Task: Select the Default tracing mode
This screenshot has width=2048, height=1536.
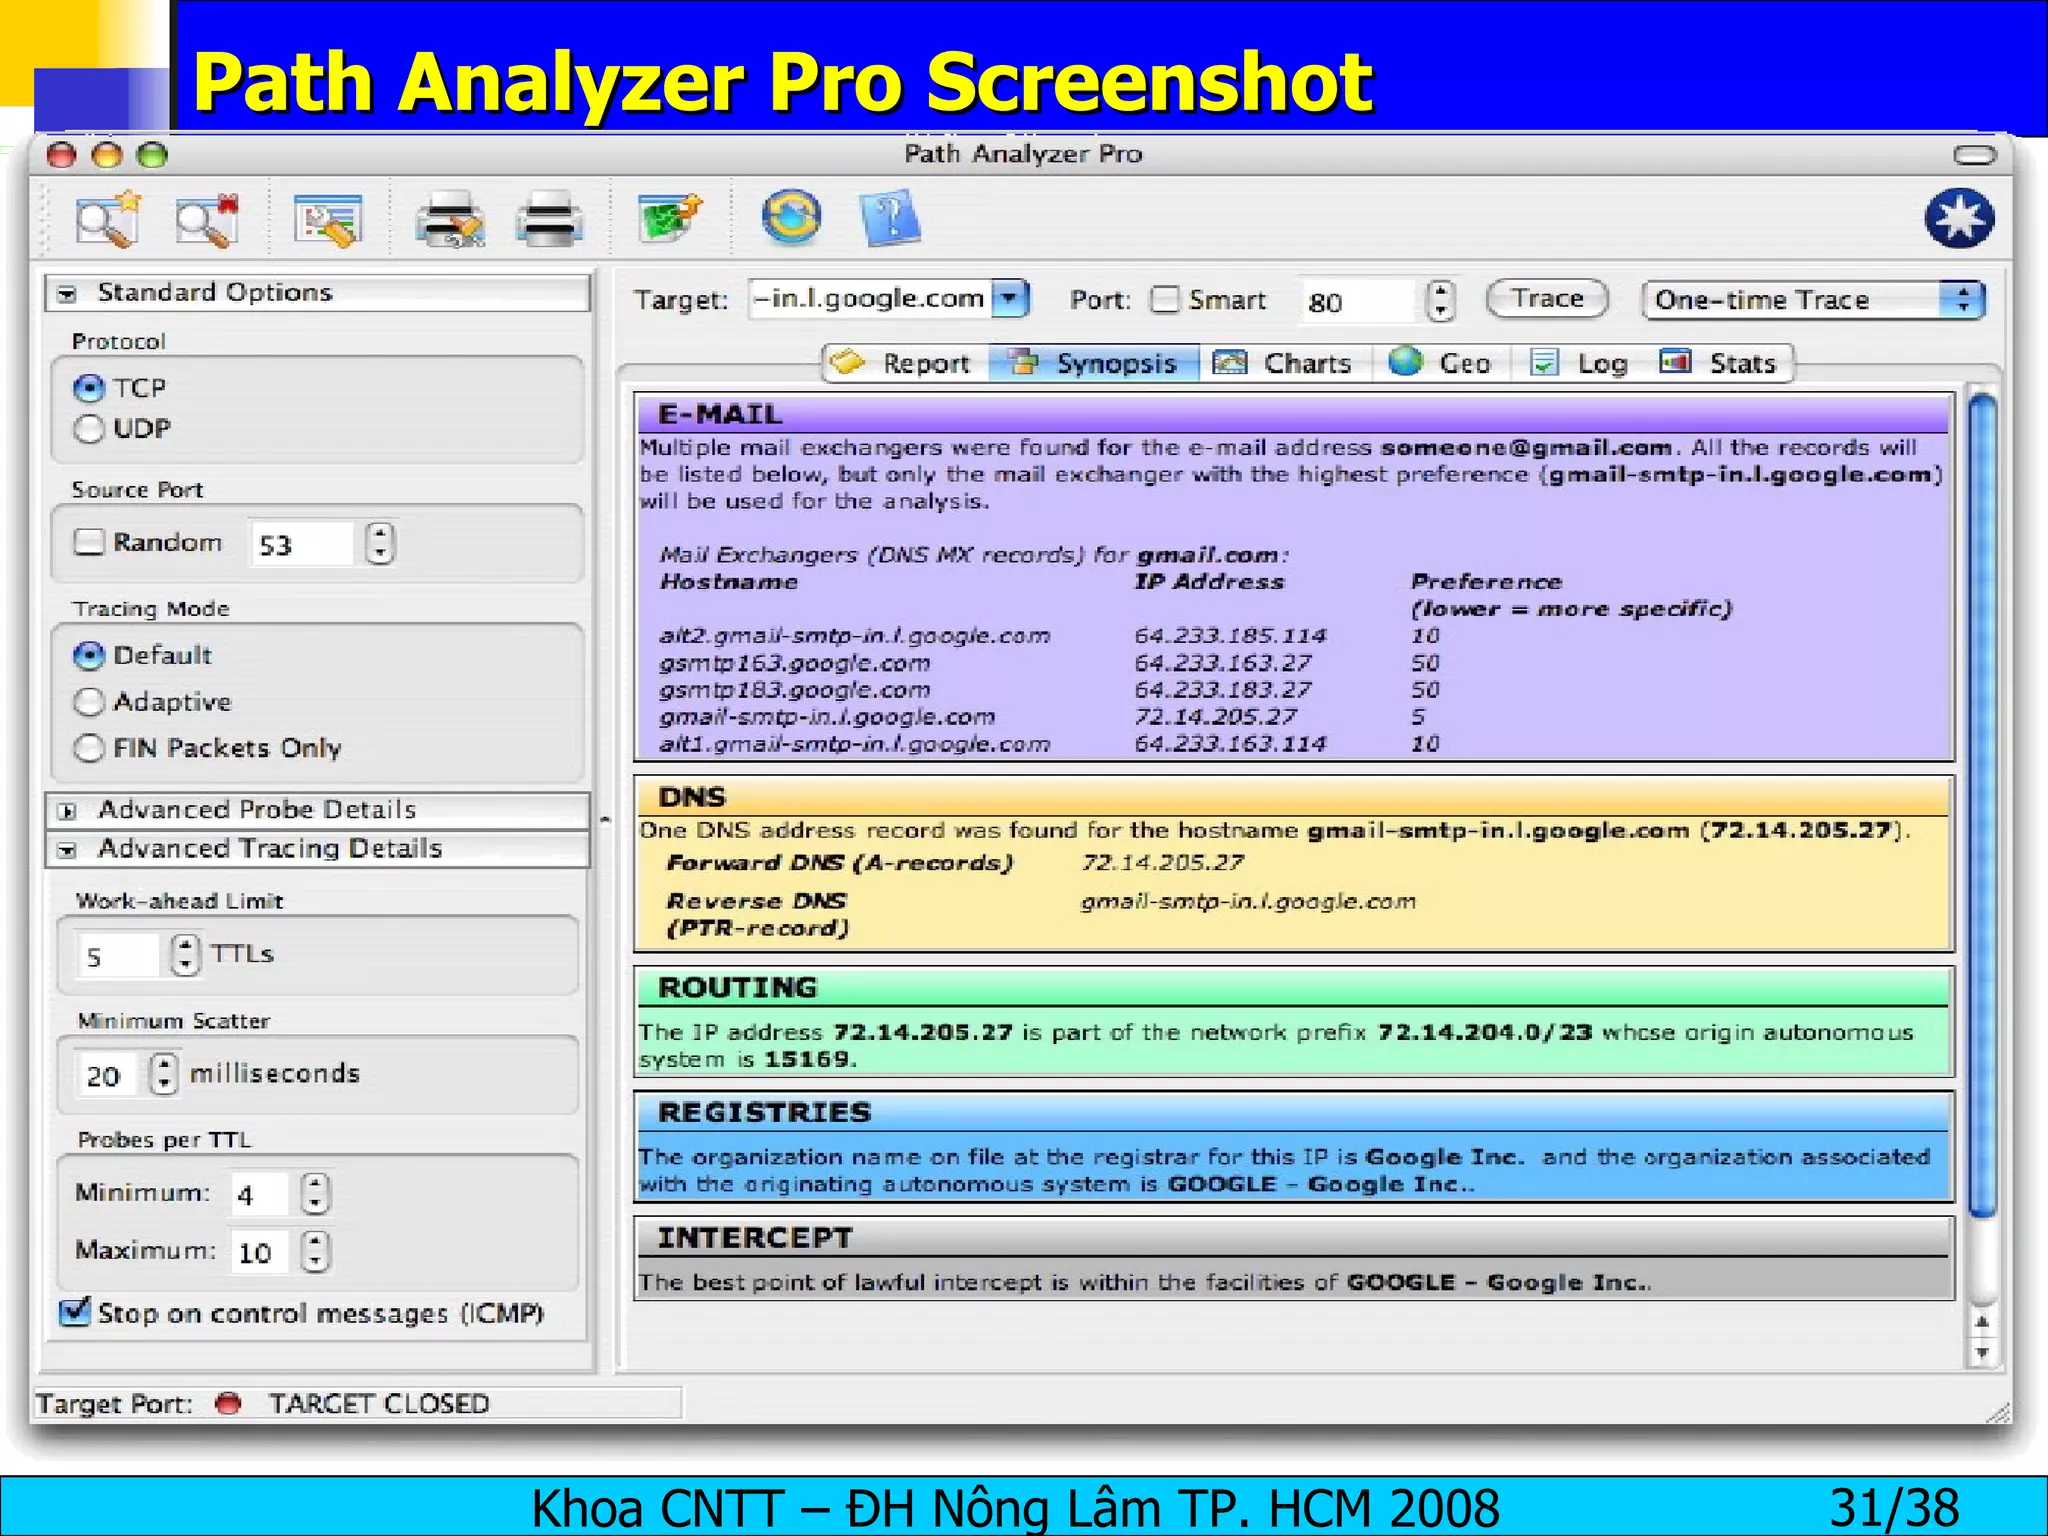Action: (89, 656)
